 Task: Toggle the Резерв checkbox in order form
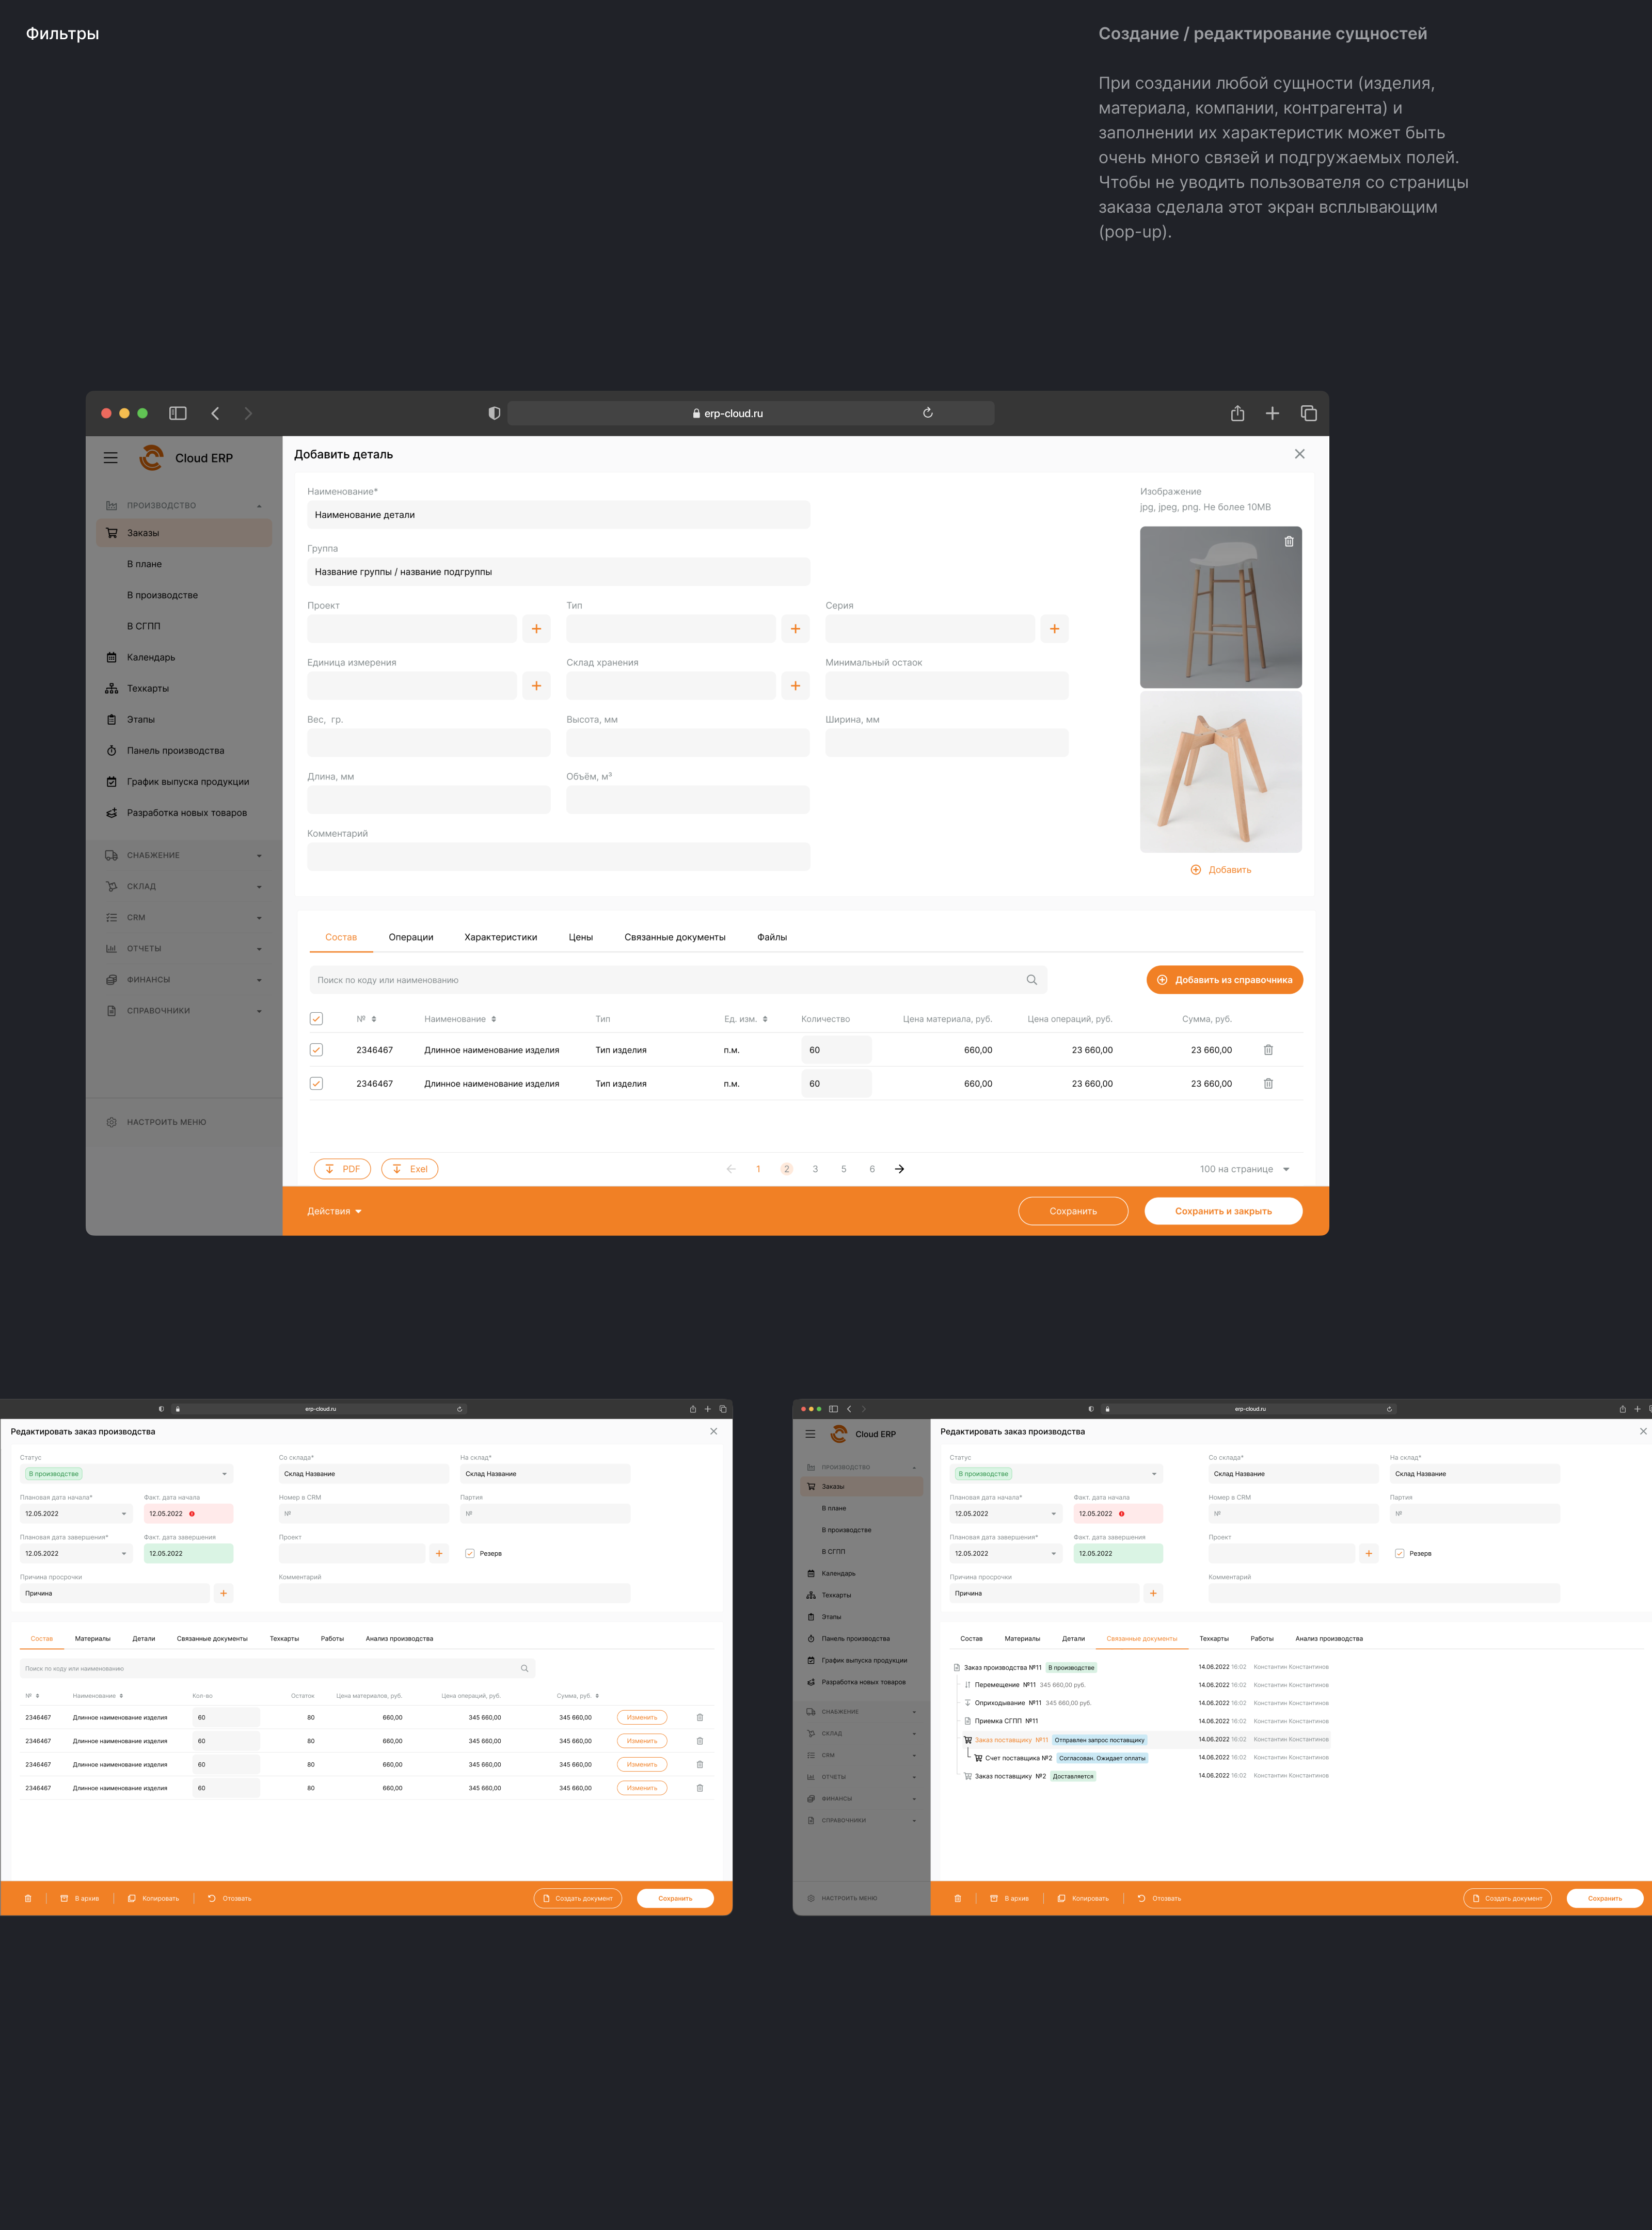point(470,1553)
